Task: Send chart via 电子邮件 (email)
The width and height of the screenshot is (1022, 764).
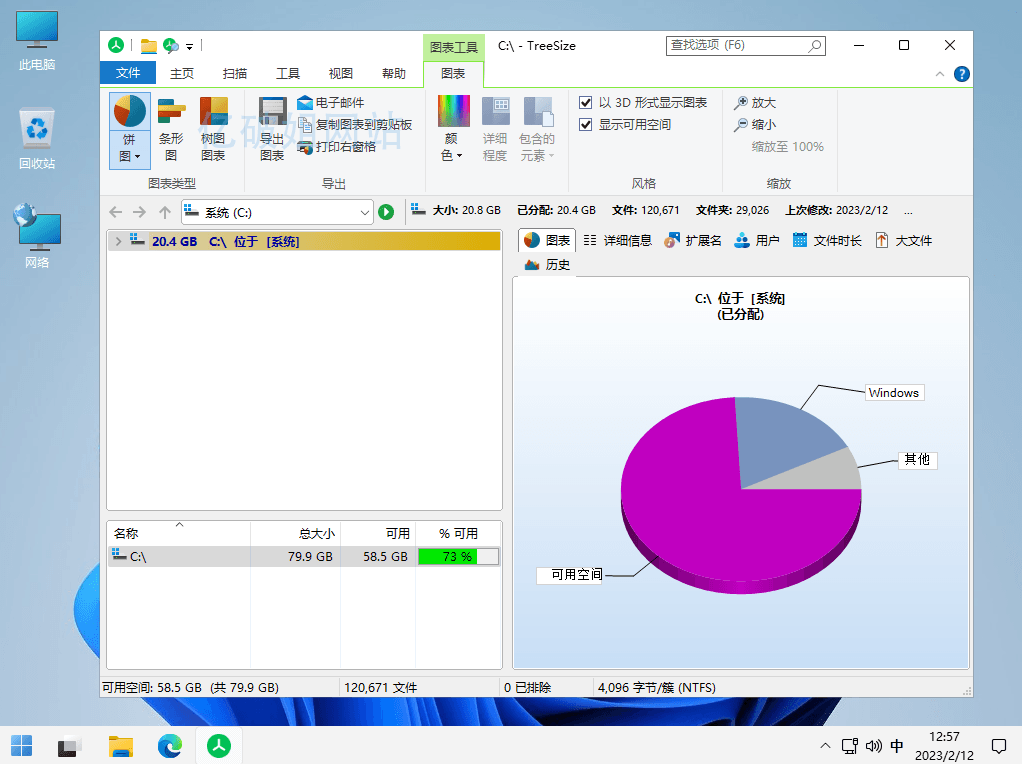Action: click(331, 101)
